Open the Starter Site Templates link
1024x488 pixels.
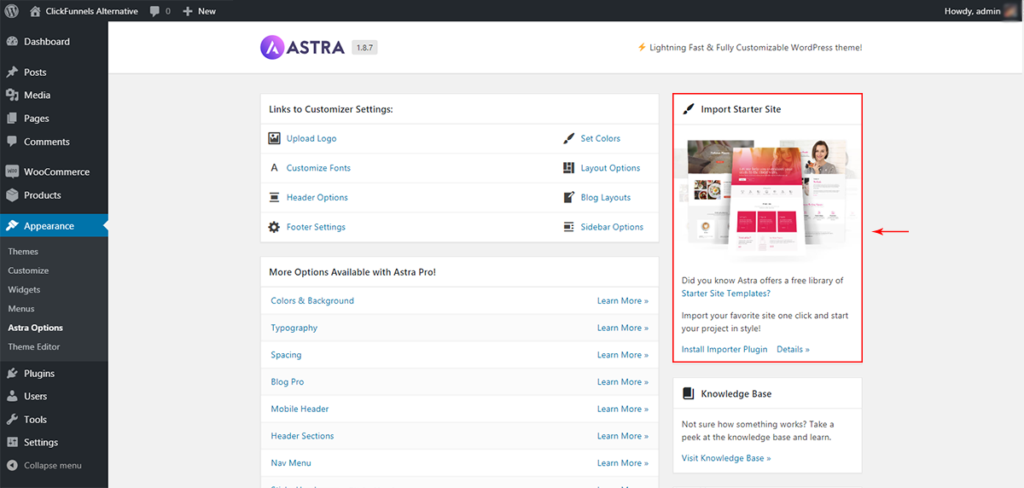click(x=725, y=294)
